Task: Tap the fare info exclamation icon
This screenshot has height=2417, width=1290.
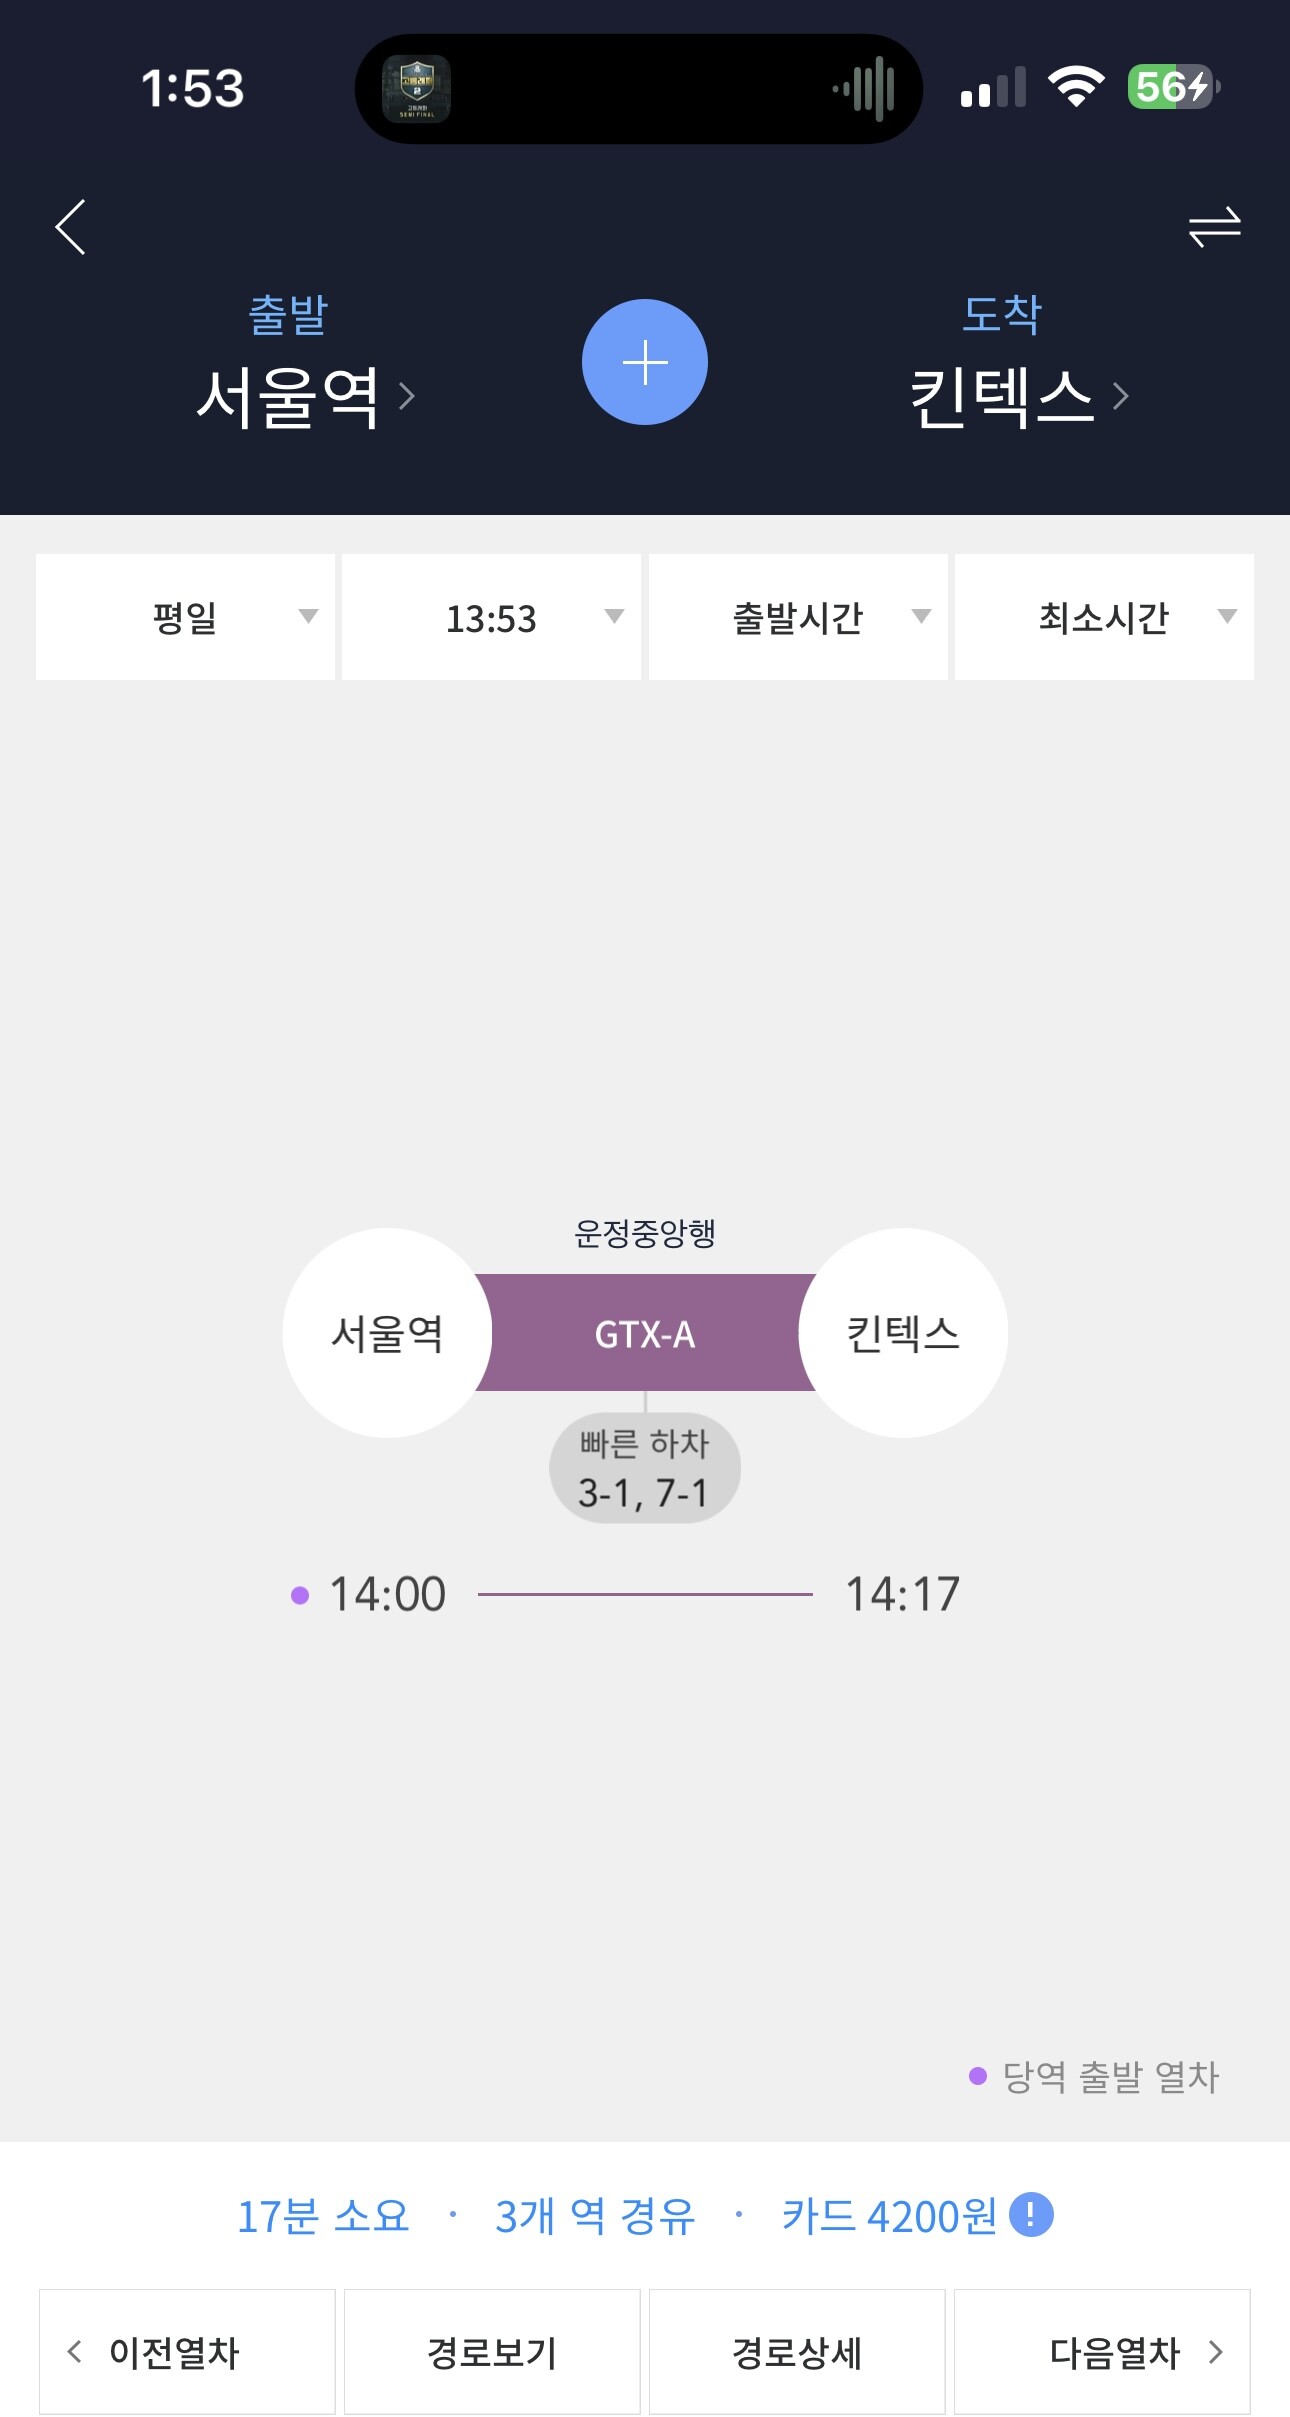Action: pyautogui.click(x=1031, y=2214)
